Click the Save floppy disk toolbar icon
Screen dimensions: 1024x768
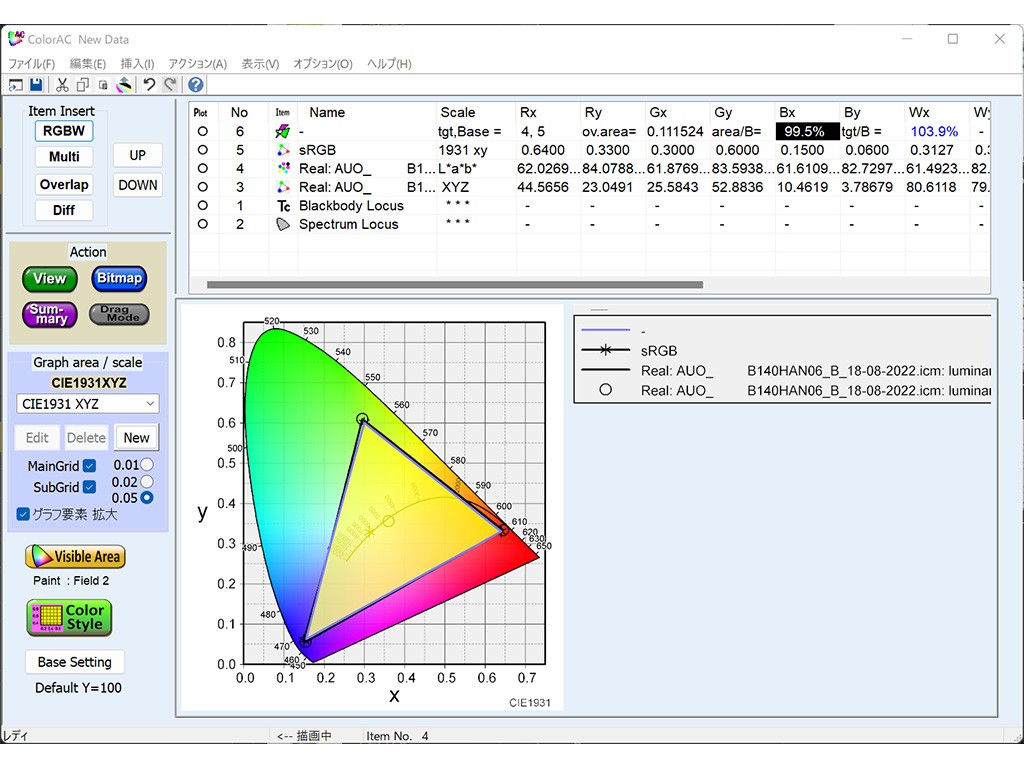(36, 85)
